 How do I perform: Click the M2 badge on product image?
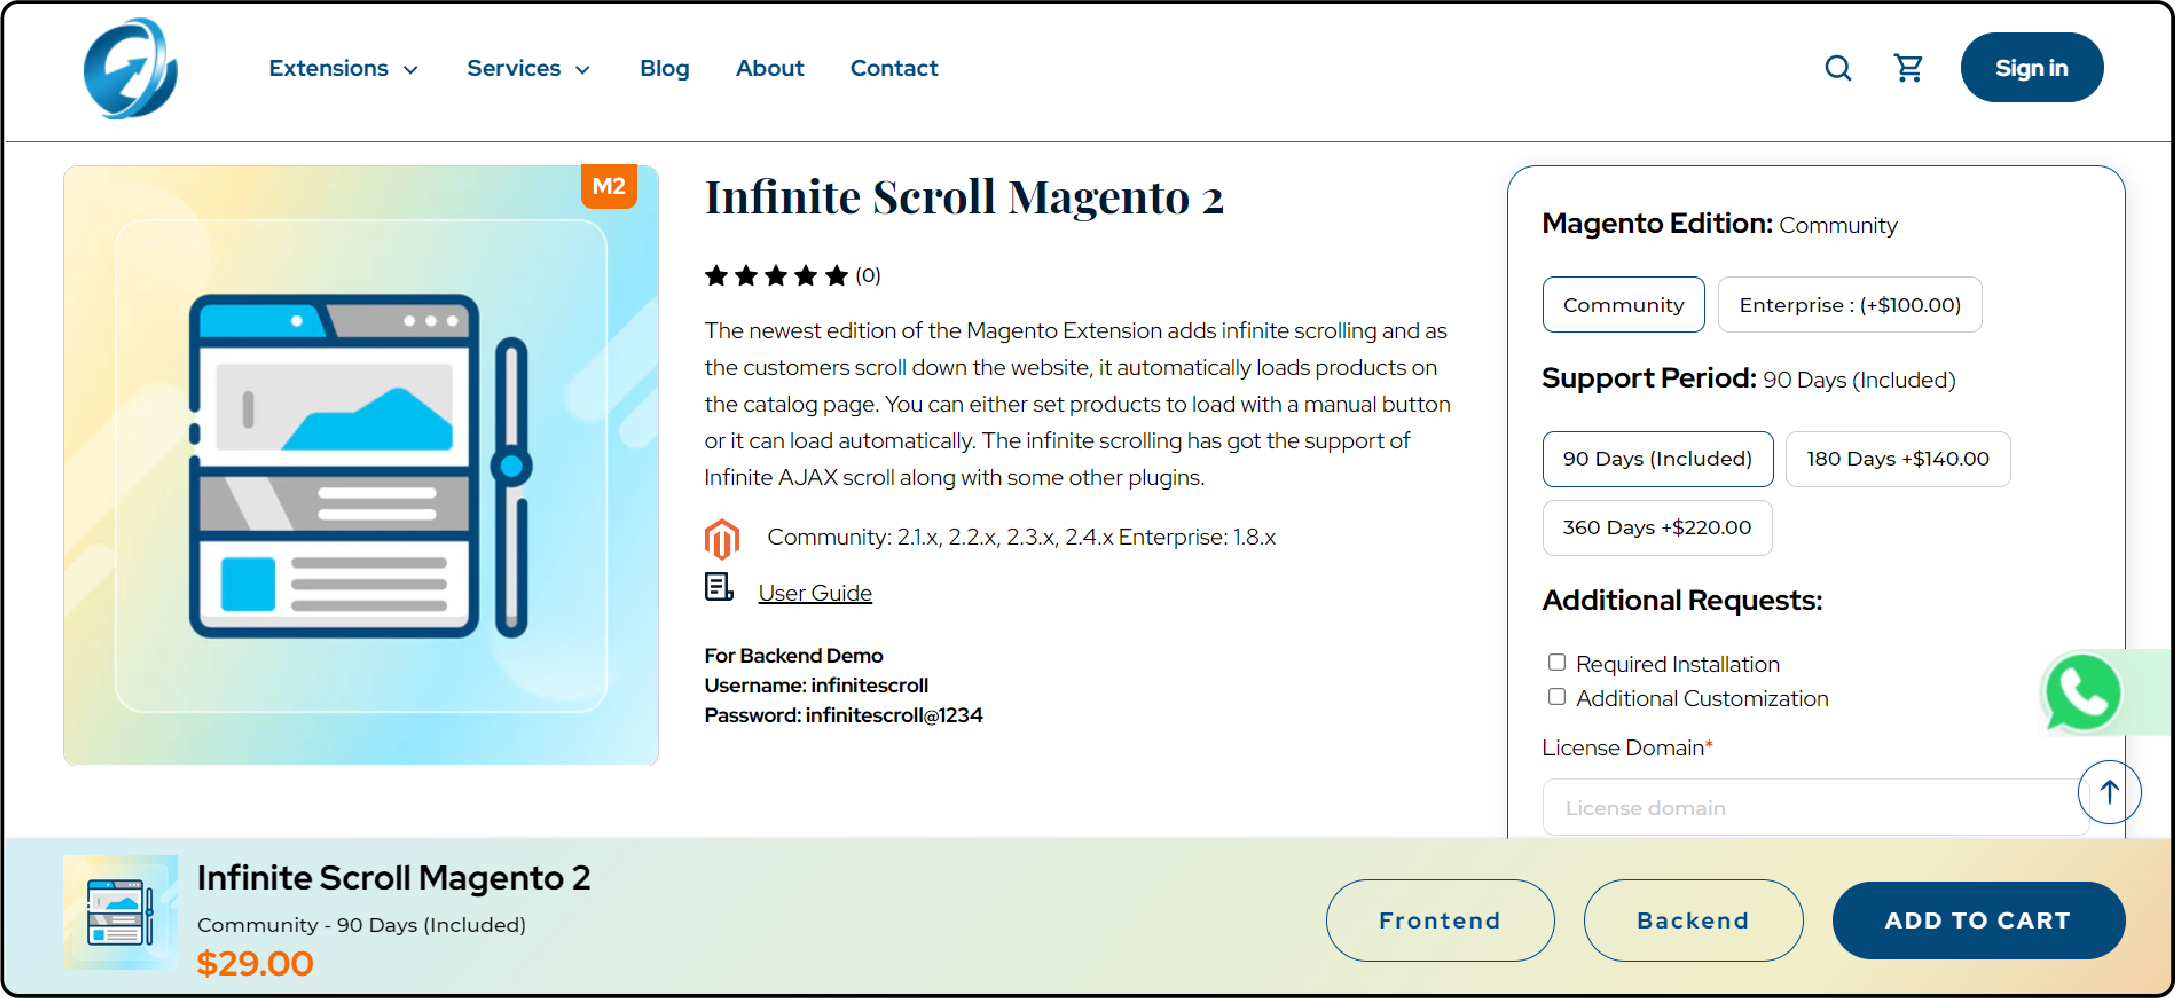click(609, 186)
